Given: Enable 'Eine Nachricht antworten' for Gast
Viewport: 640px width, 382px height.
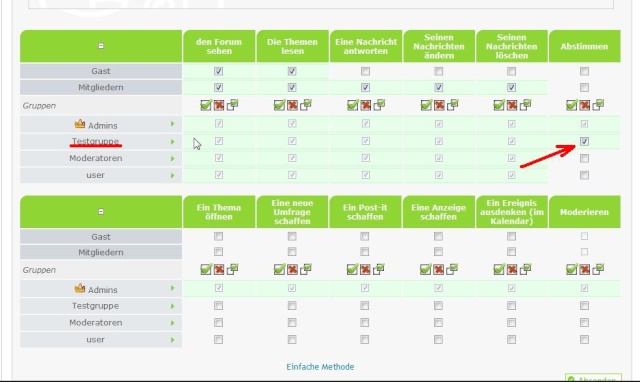Looking at the screenshot, I should (x=365, y=71).
